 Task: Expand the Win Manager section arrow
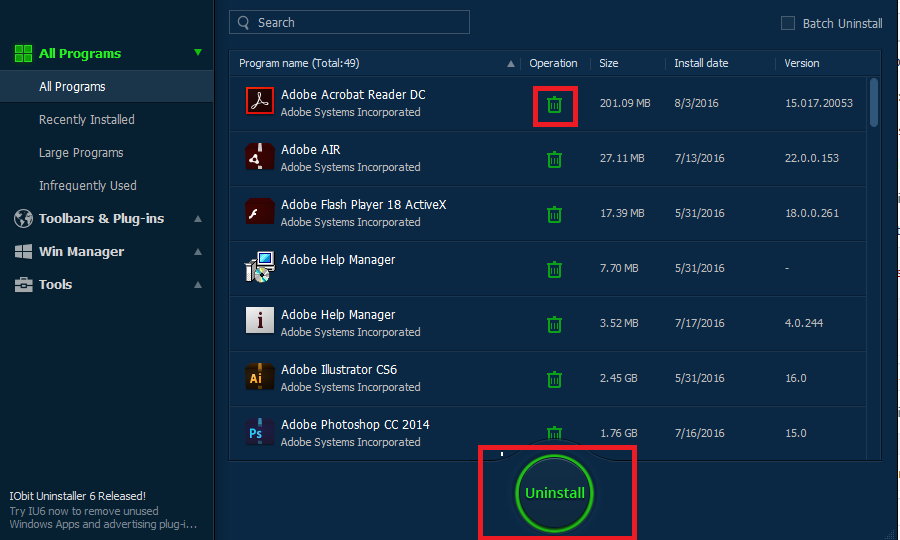coord(198,251)
